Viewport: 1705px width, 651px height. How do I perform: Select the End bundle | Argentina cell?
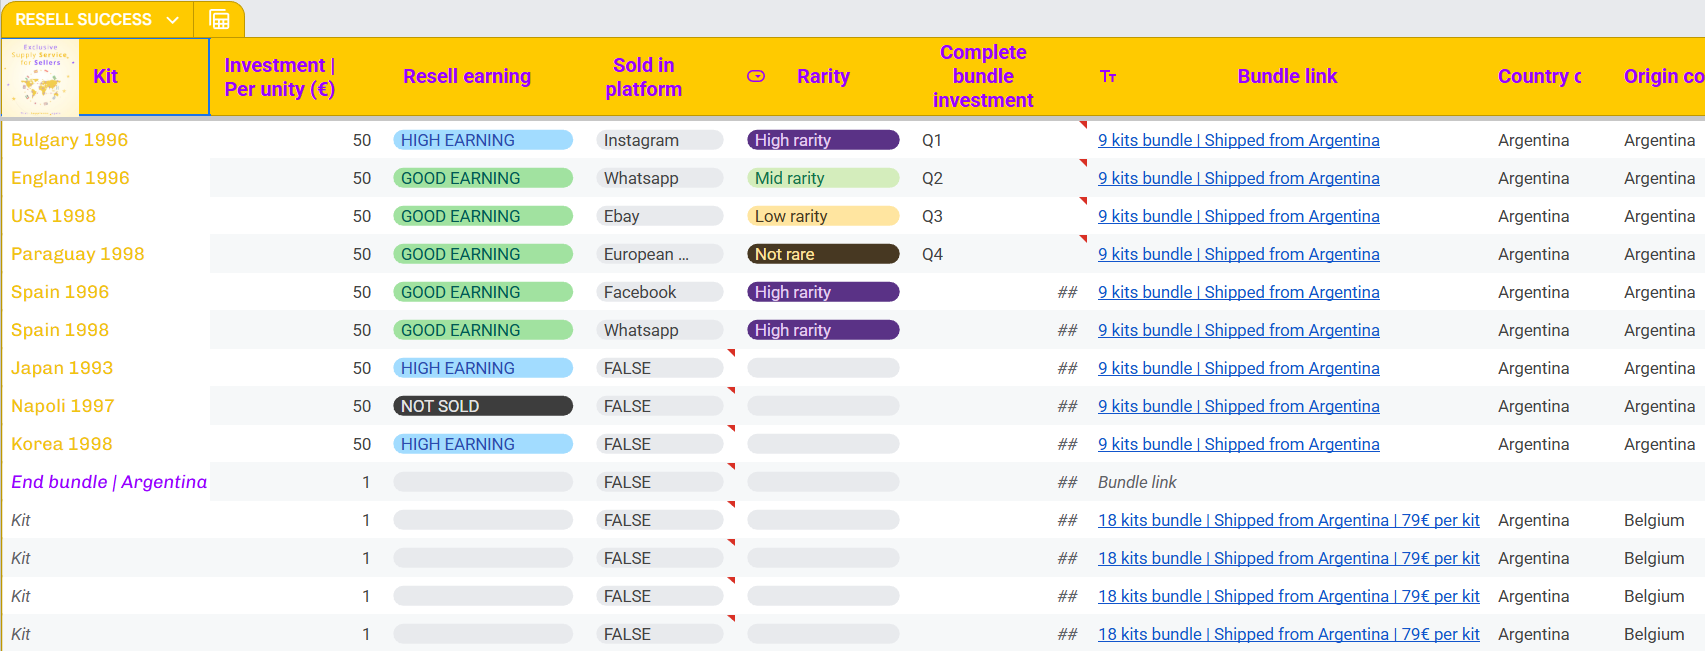[108, 482]
